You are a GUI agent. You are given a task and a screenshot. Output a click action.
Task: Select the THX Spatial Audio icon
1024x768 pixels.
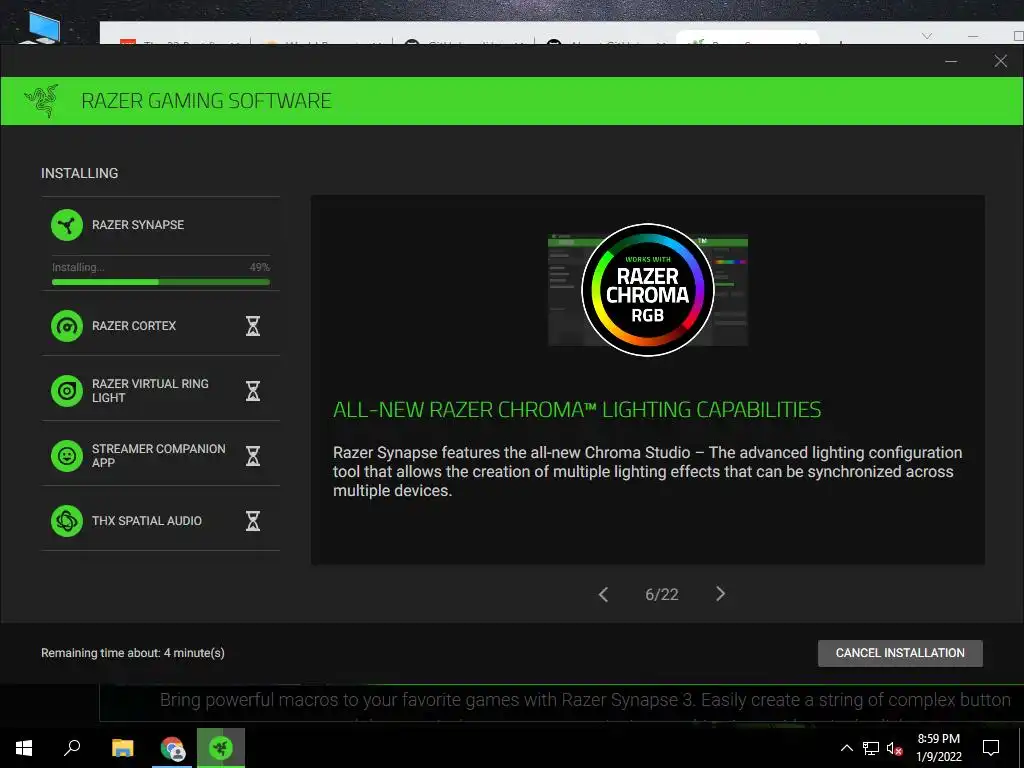67,520
